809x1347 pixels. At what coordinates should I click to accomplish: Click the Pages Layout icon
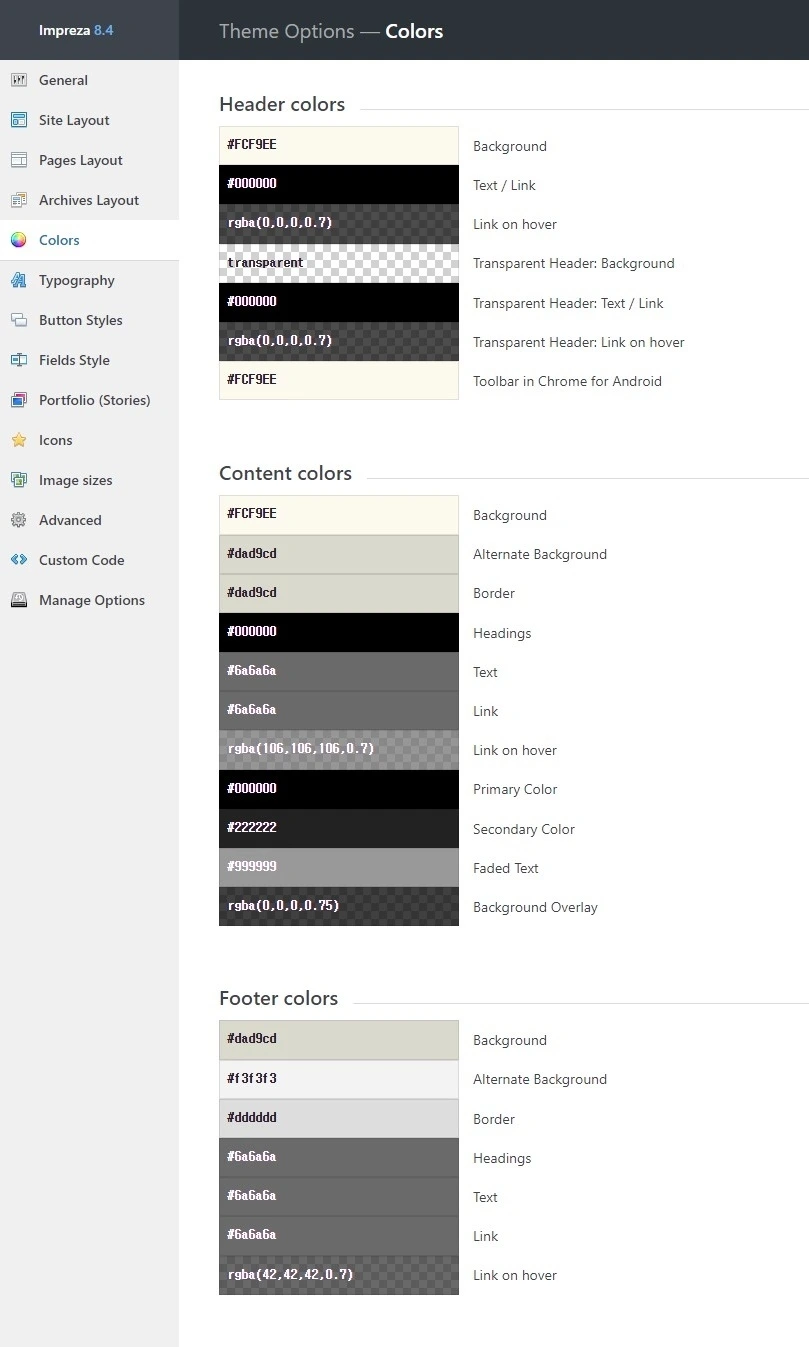[19, 160]
